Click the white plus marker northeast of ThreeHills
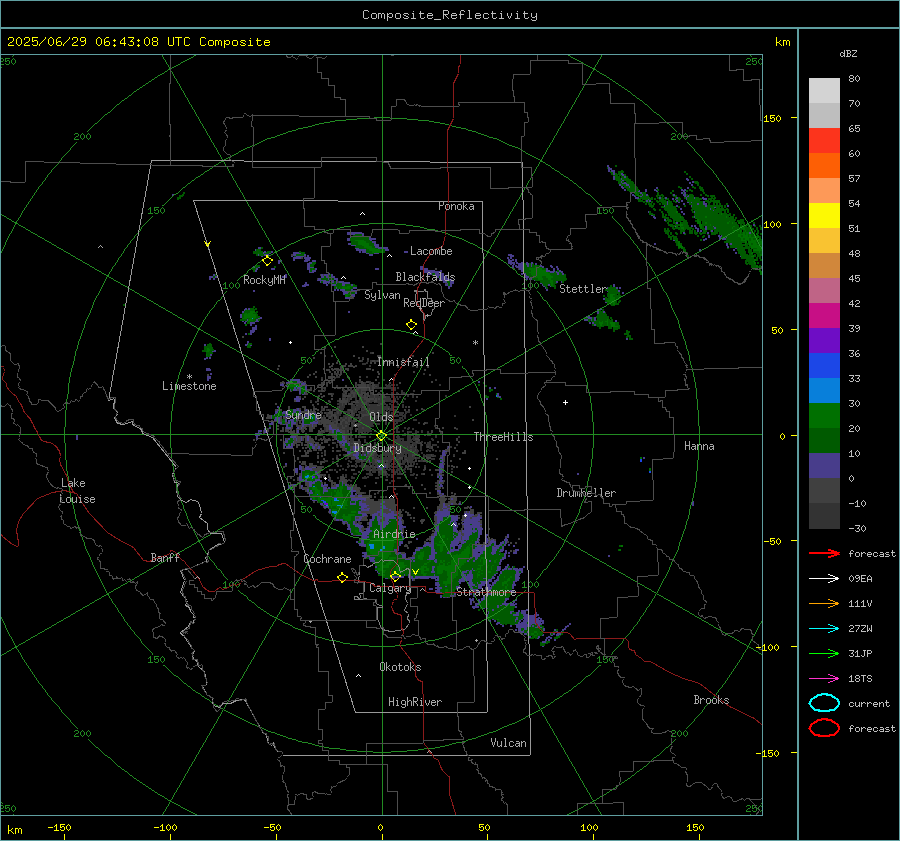The height and width of the screenshot is (841, 900). [x=565, y=402]
